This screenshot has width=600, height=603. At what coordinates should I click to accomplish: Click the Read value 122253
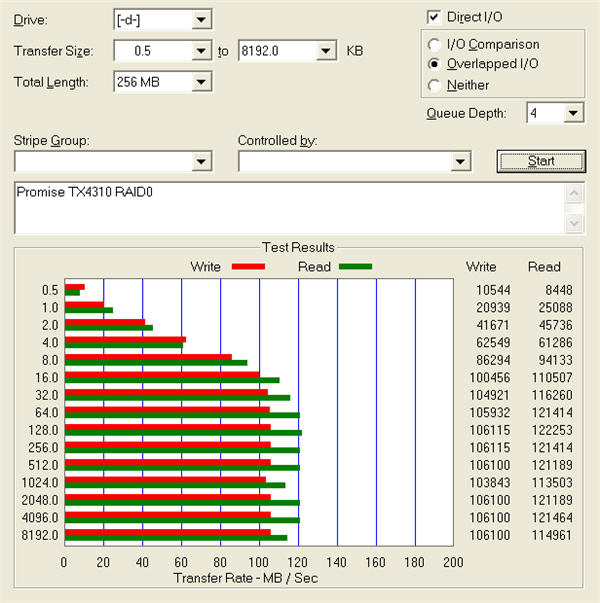point(552,430)
